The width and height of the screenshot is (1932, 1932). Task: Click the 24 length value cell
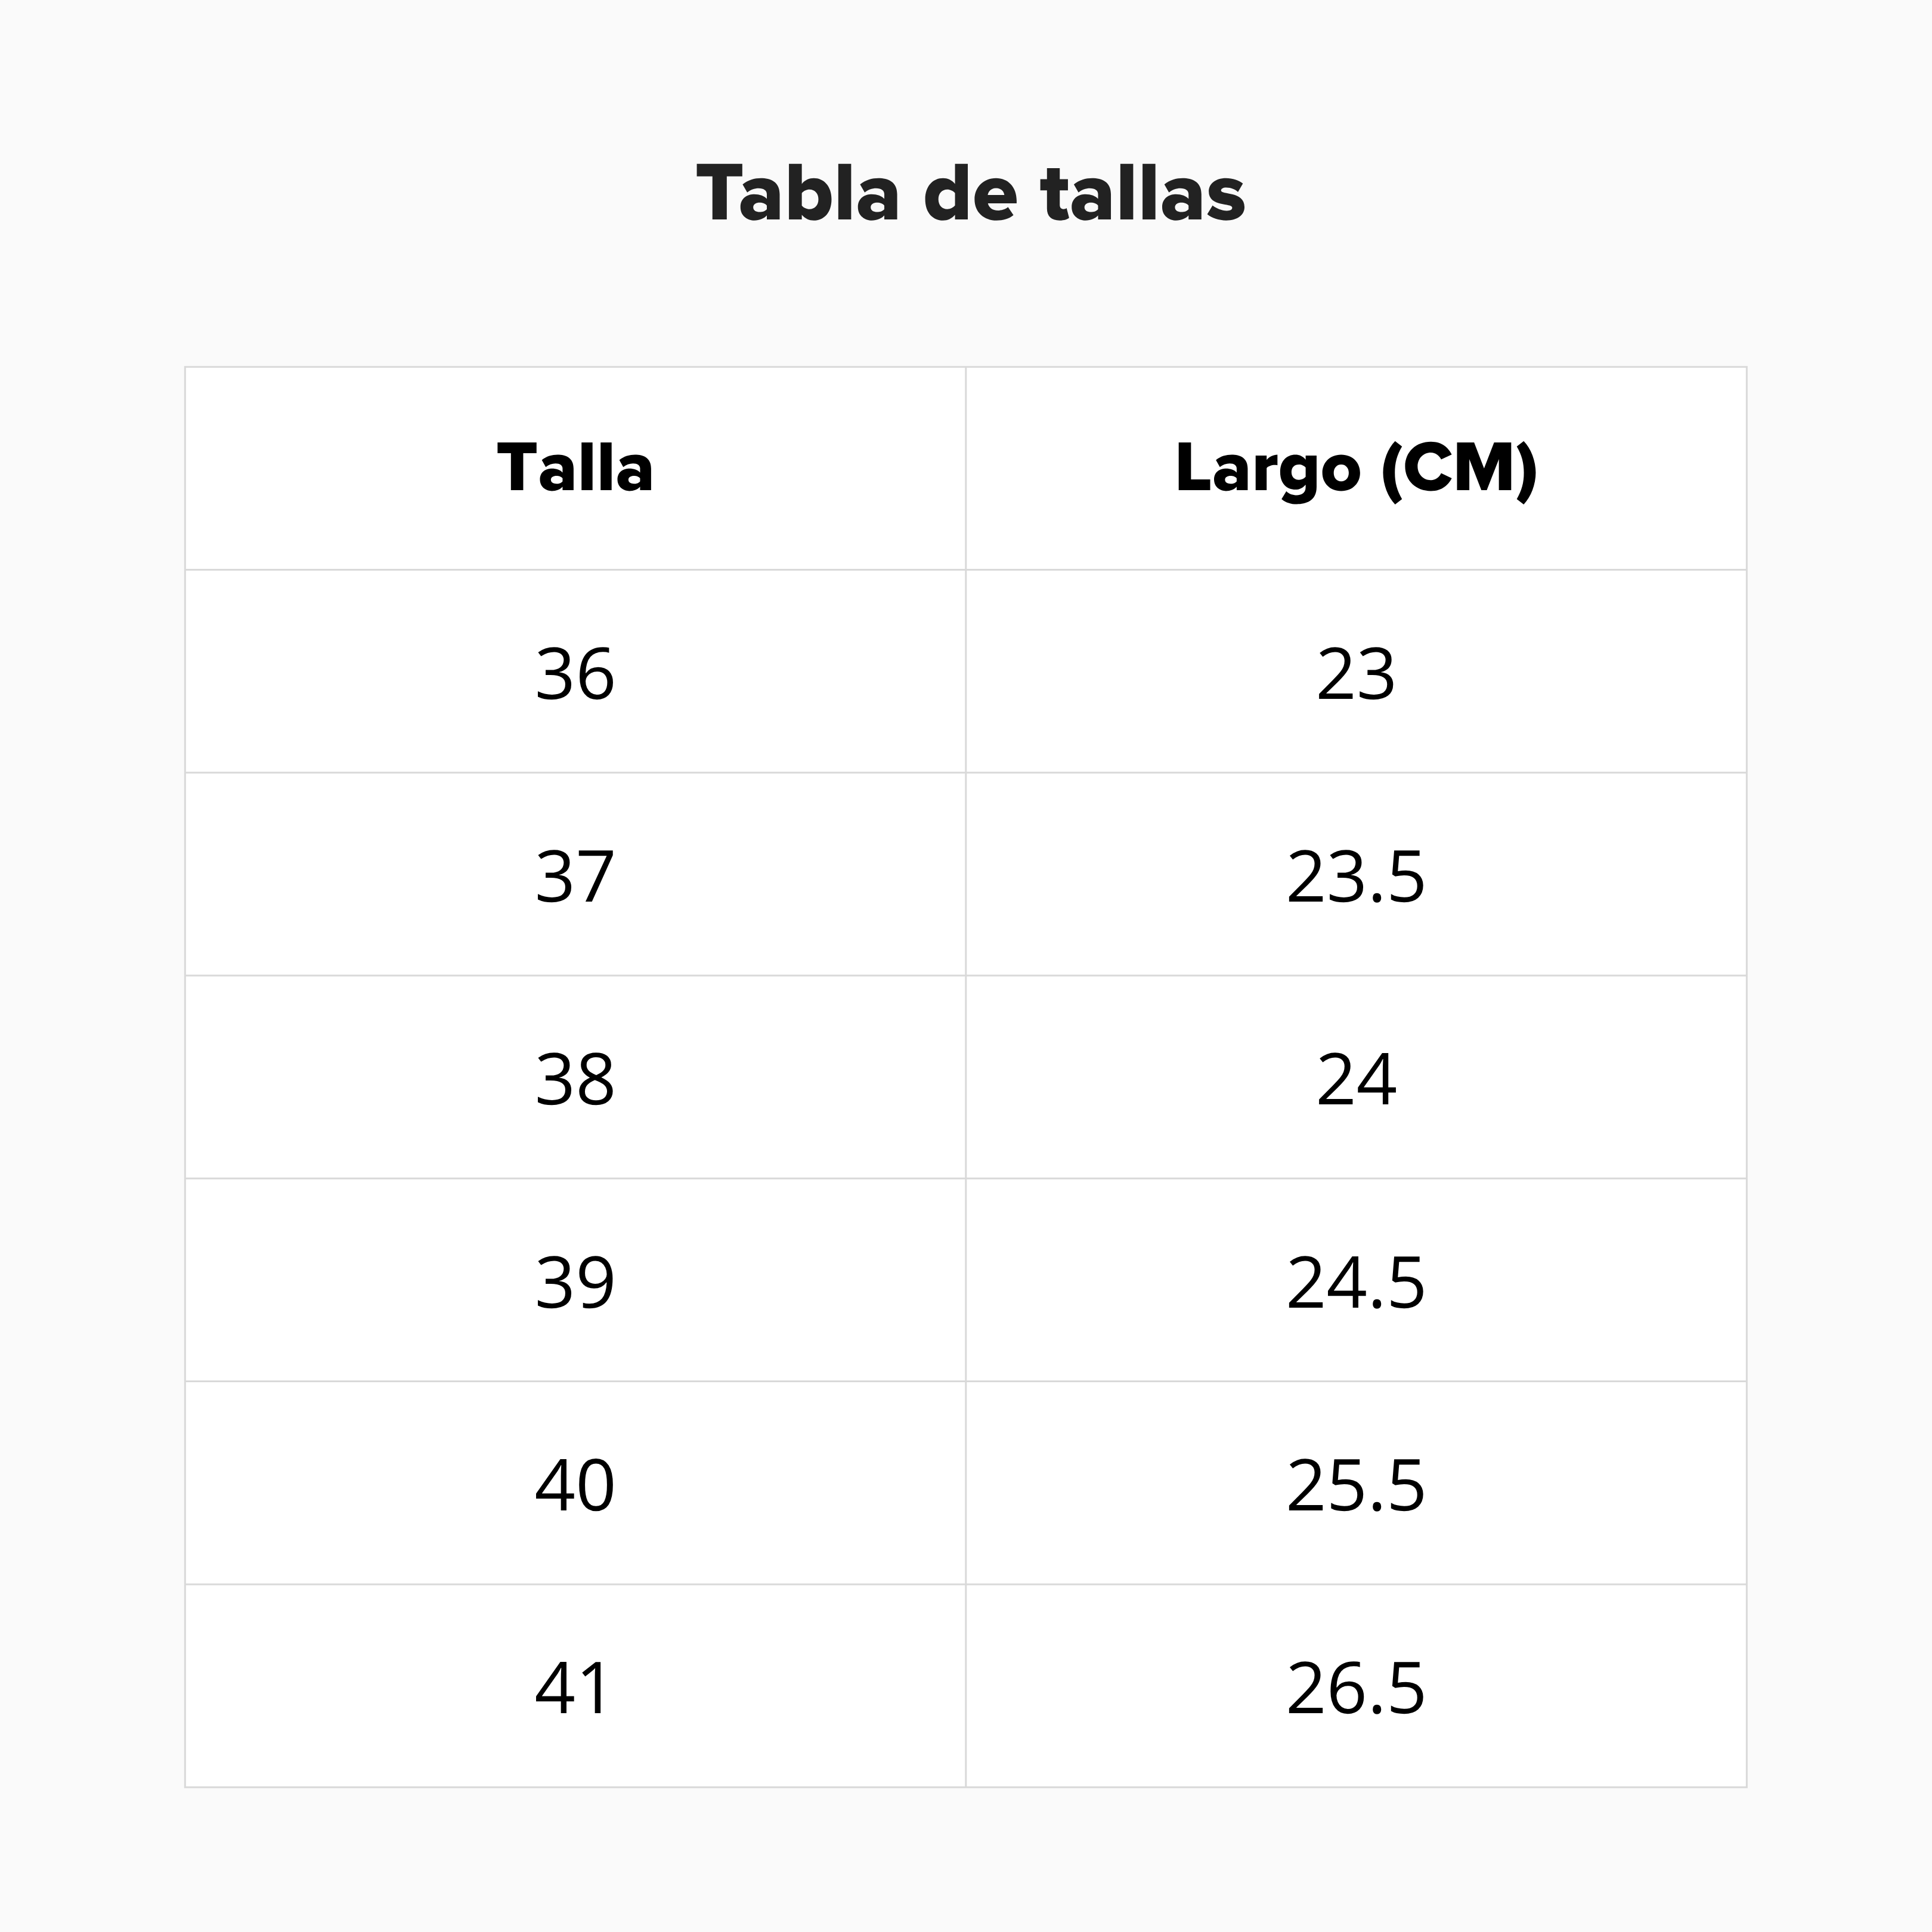click(x=1355, y=1079)
